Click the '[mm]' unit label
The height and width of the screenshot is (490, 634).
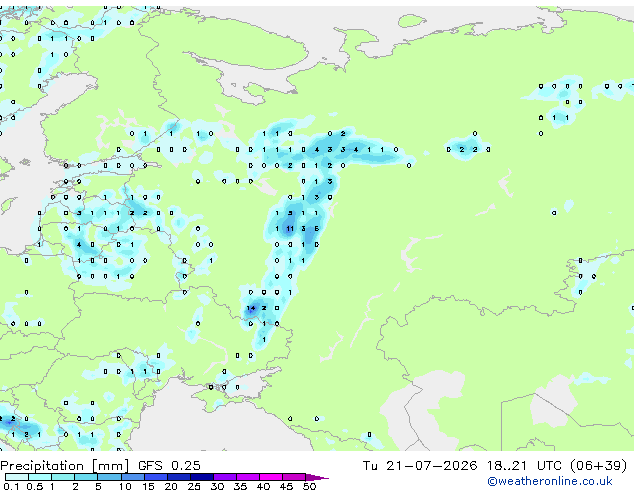click(110, 466)
